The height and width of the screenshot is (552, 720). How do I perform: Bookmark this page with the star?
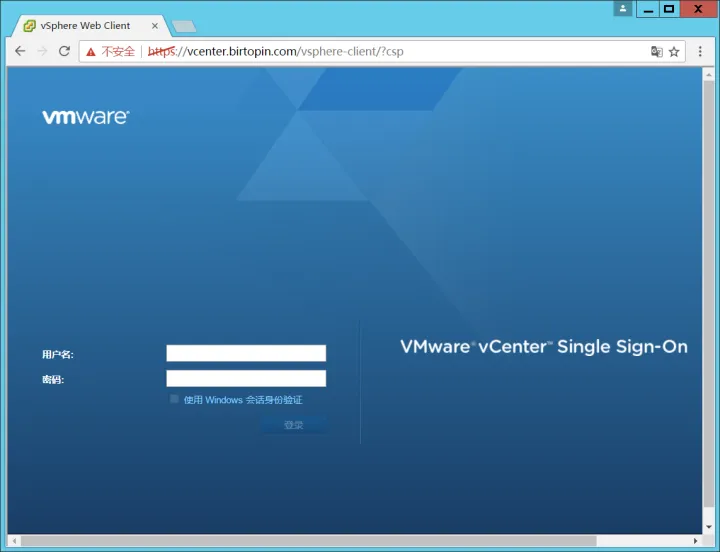pos(674,51)
